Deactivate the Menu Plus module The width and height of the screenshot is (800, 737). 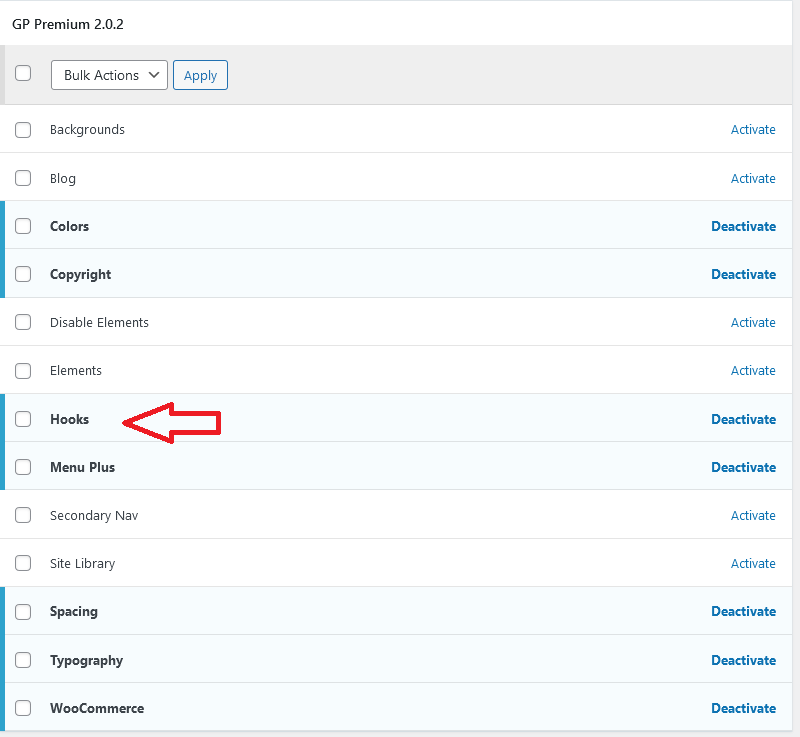[743, 467]
